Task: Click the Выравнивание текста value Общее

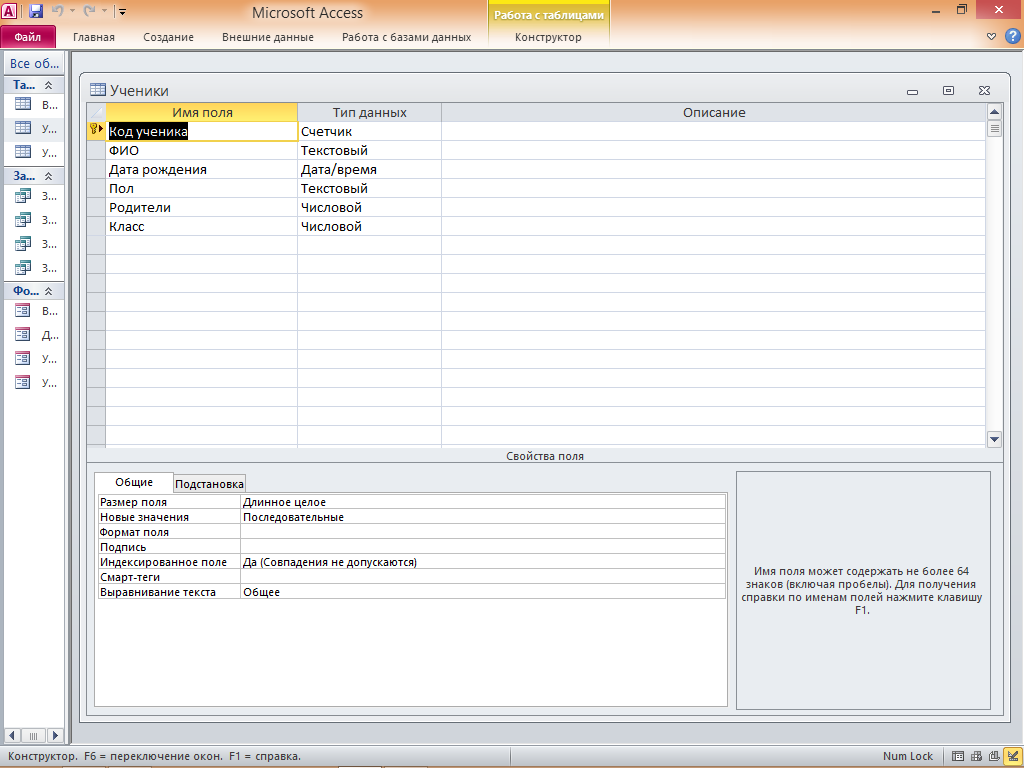Action: point(483,592)
